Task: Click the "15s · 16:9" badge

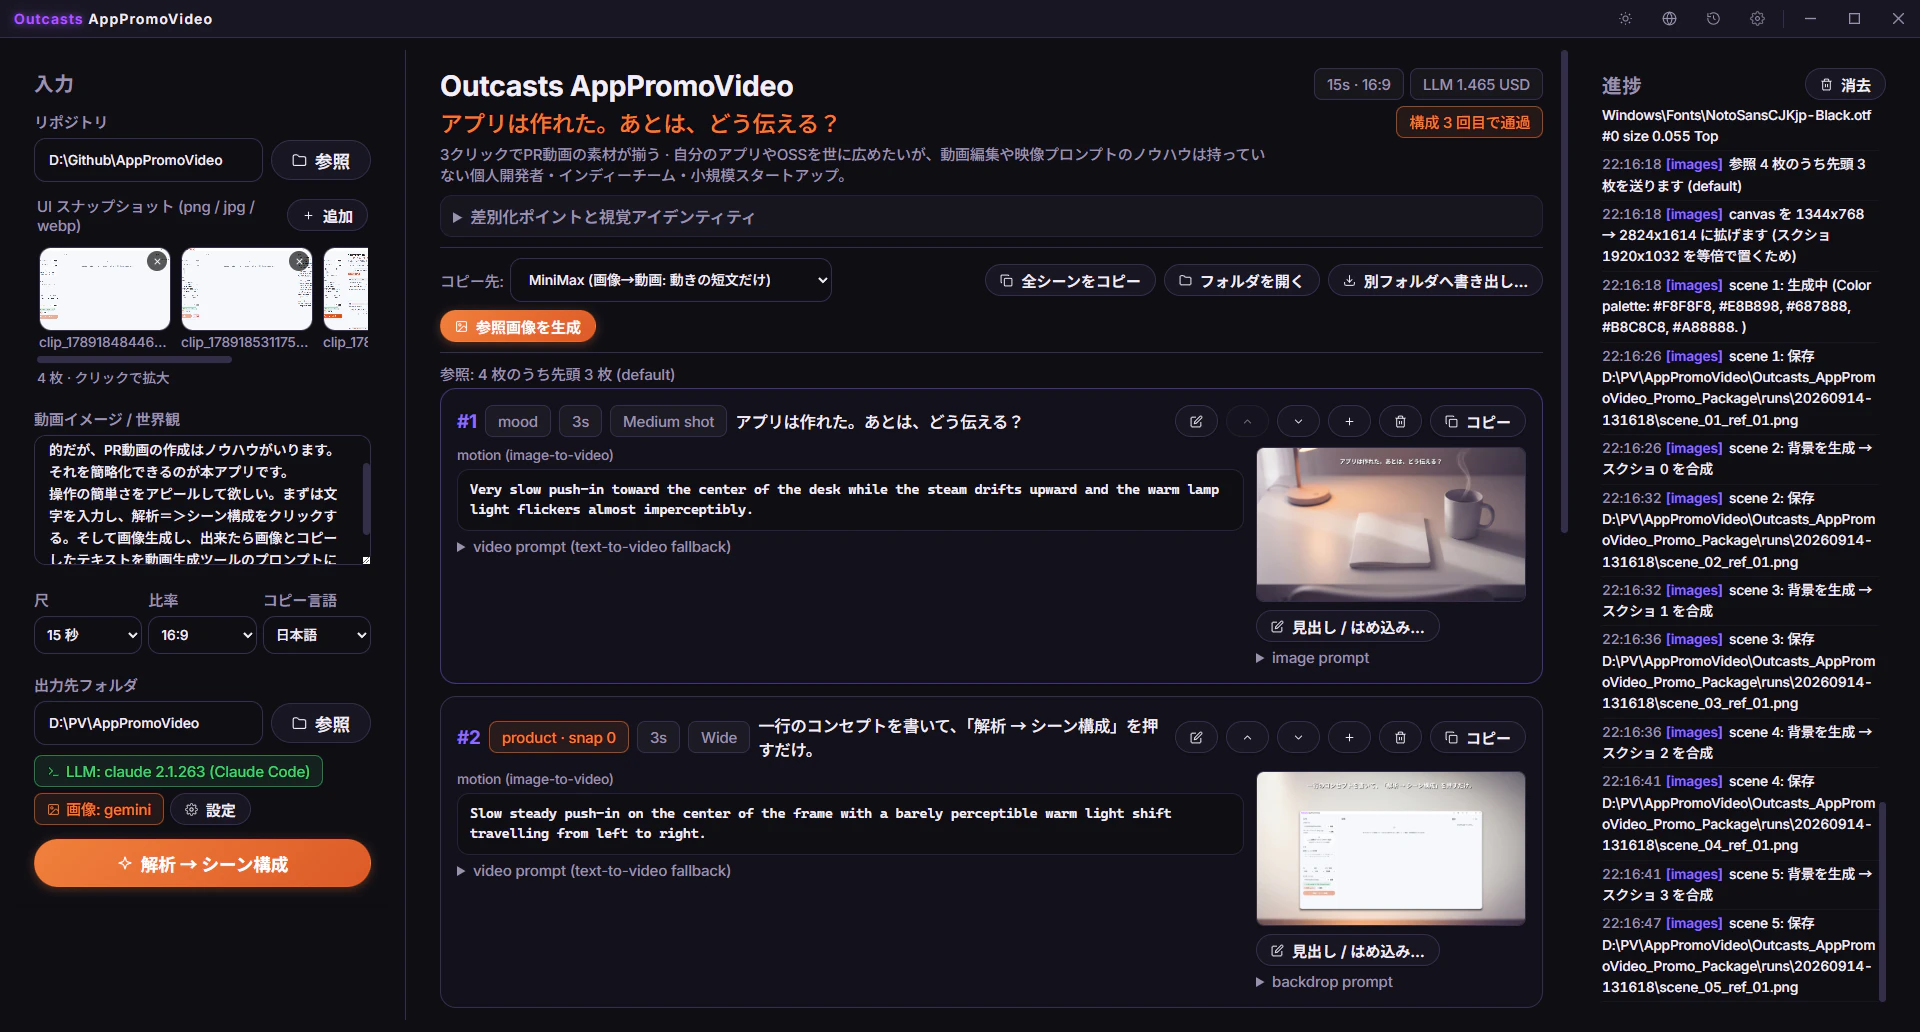Action: (x=1359, y=85)
